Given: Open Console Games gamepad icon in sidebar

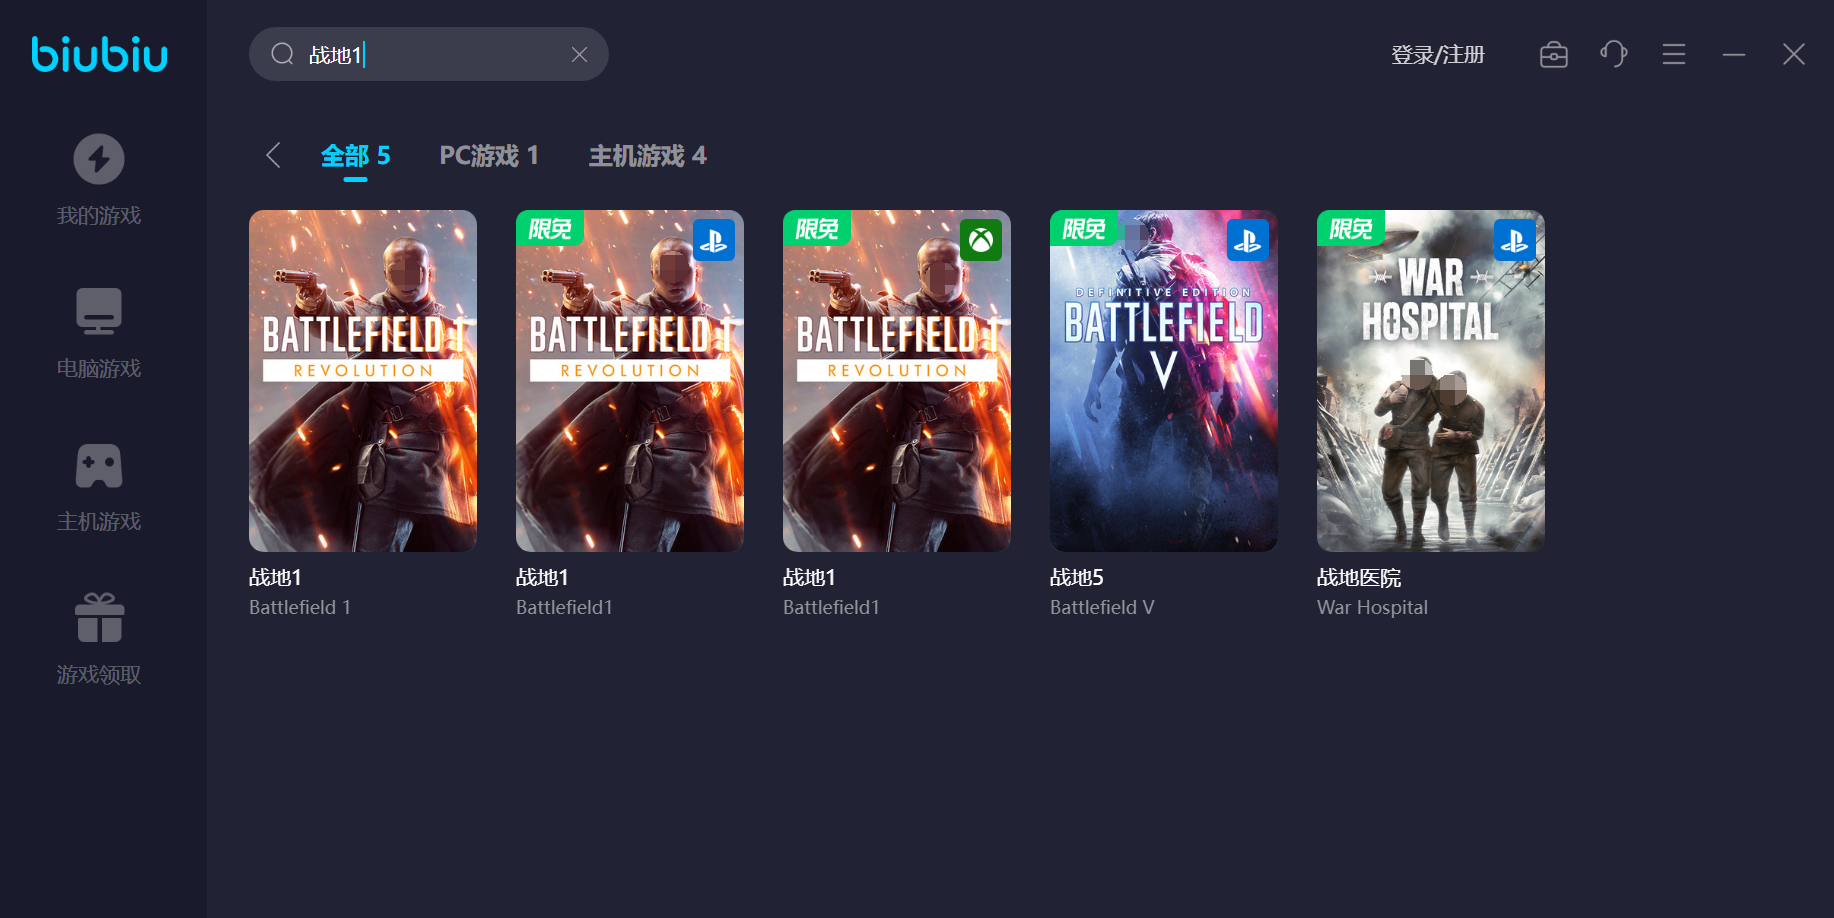Looking at the screenshot, I should pos(99,466).
